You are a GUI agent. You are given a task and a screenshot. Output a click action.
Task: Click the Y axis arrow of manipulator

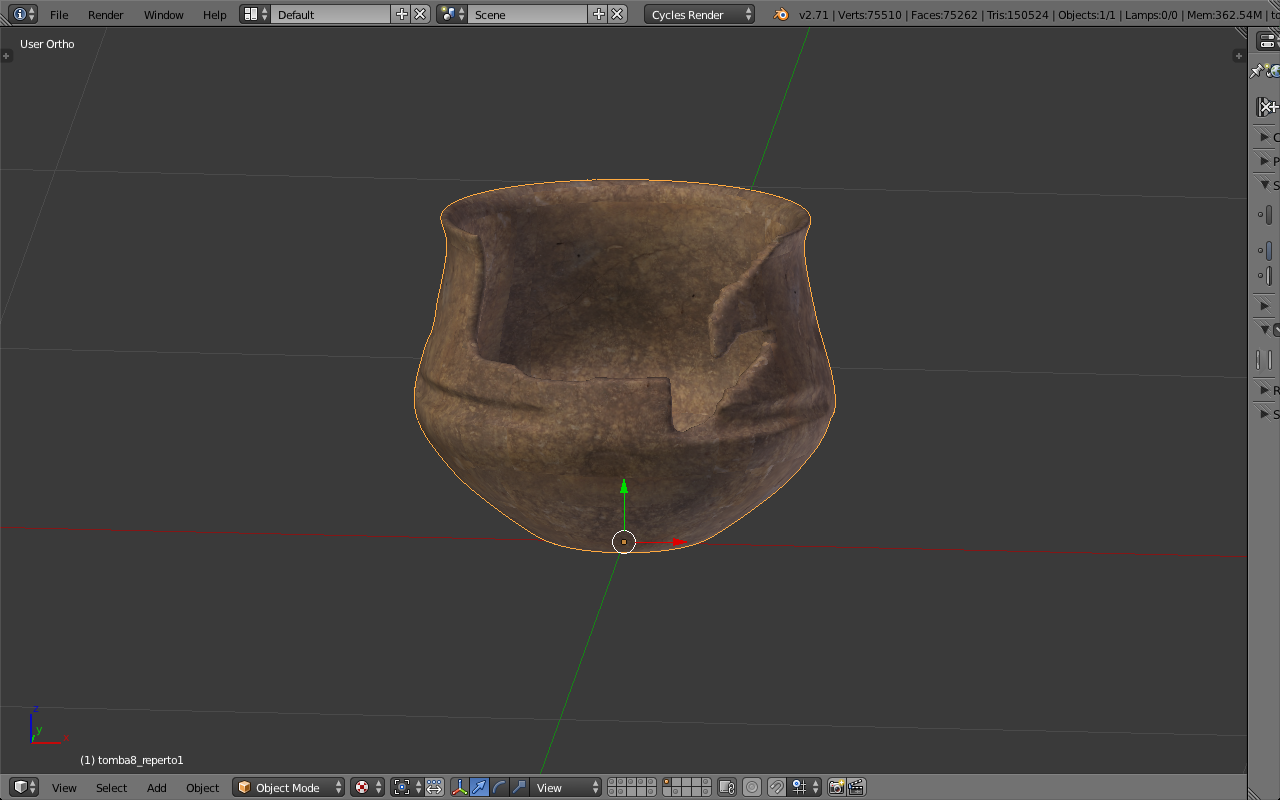pyautogui.click(x=624, y=487)
